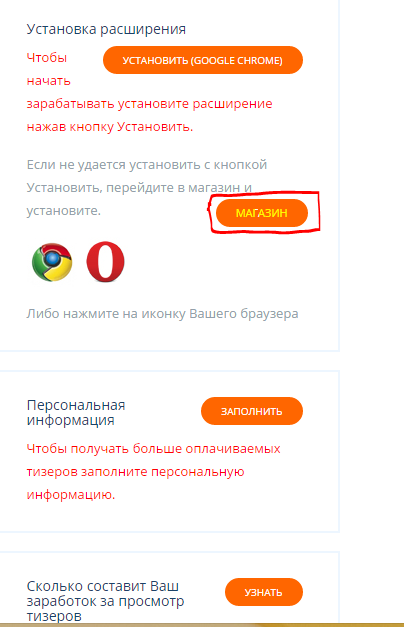
Task: Click the line зарабатывать установите расширение
Action: [149, 104]
